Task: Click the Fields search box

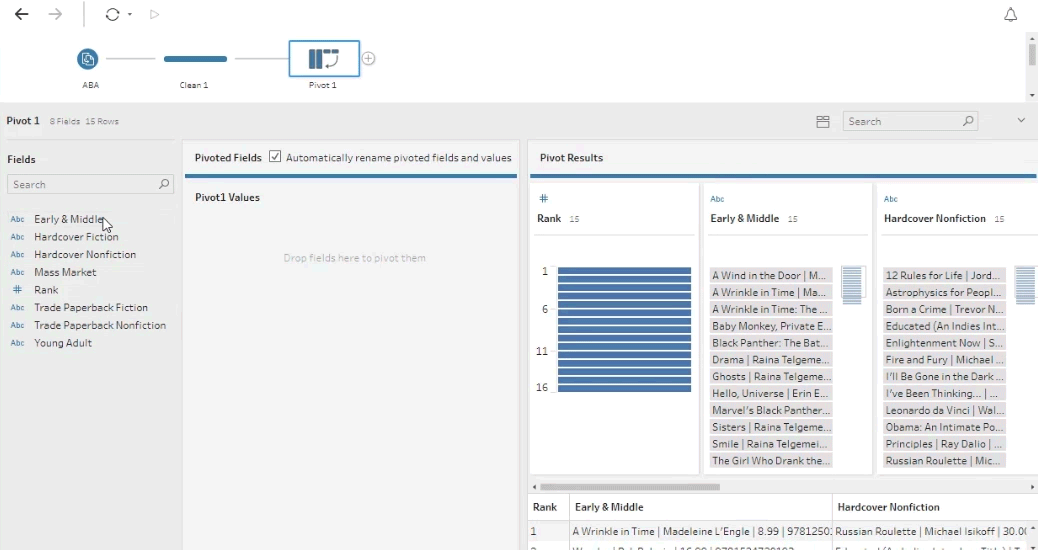Action: click(x=84, y=185)
